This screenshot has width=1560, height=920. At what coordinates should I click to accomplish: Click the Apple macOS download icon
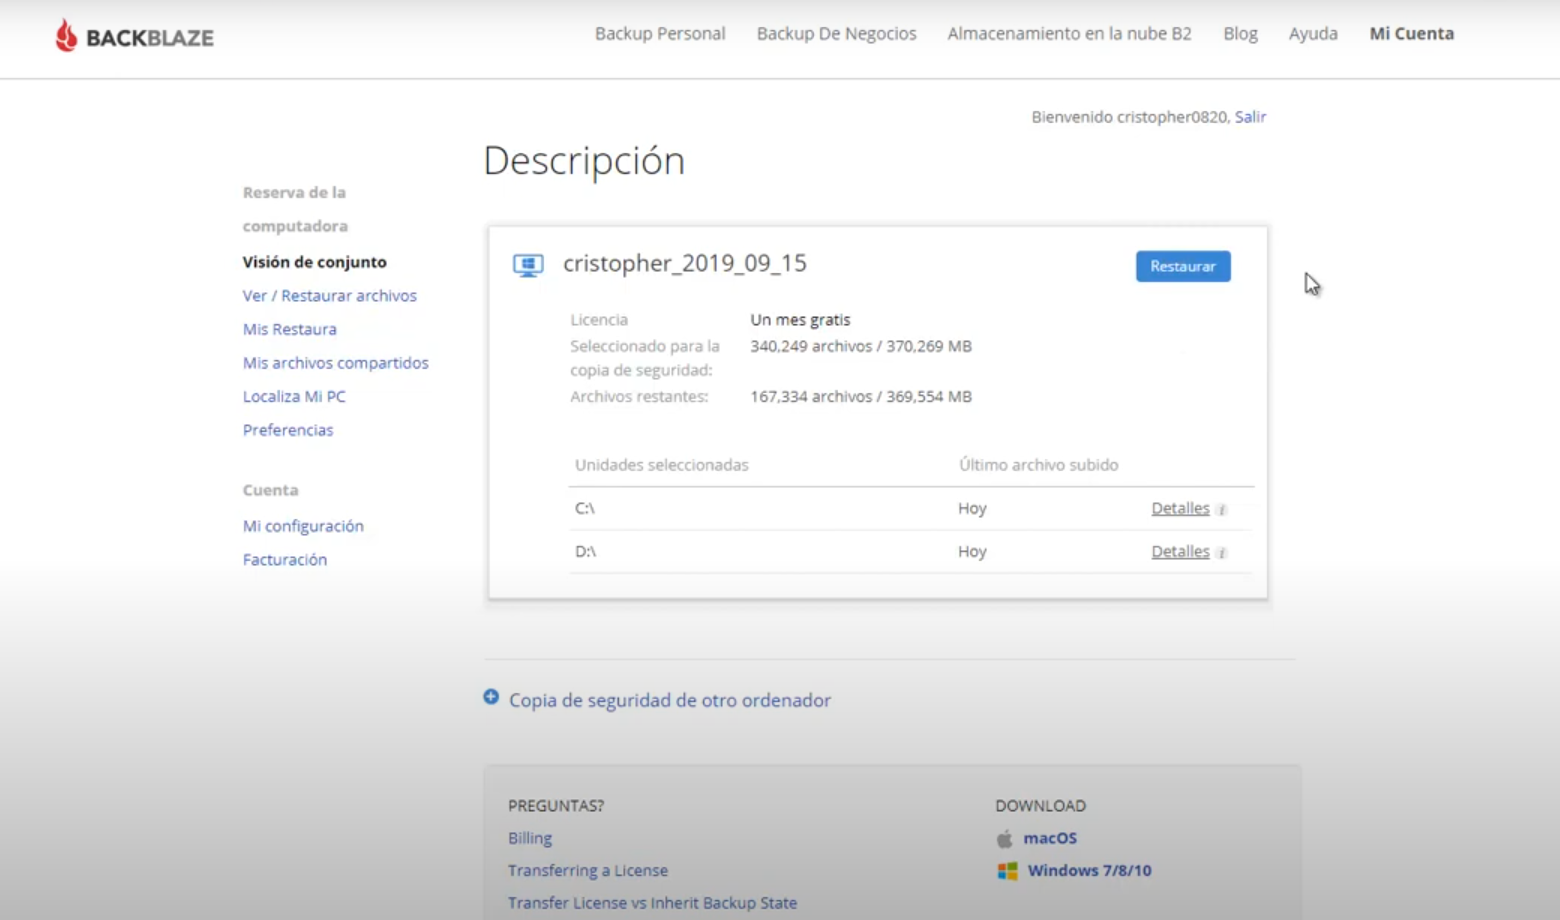coord(1005,839)
